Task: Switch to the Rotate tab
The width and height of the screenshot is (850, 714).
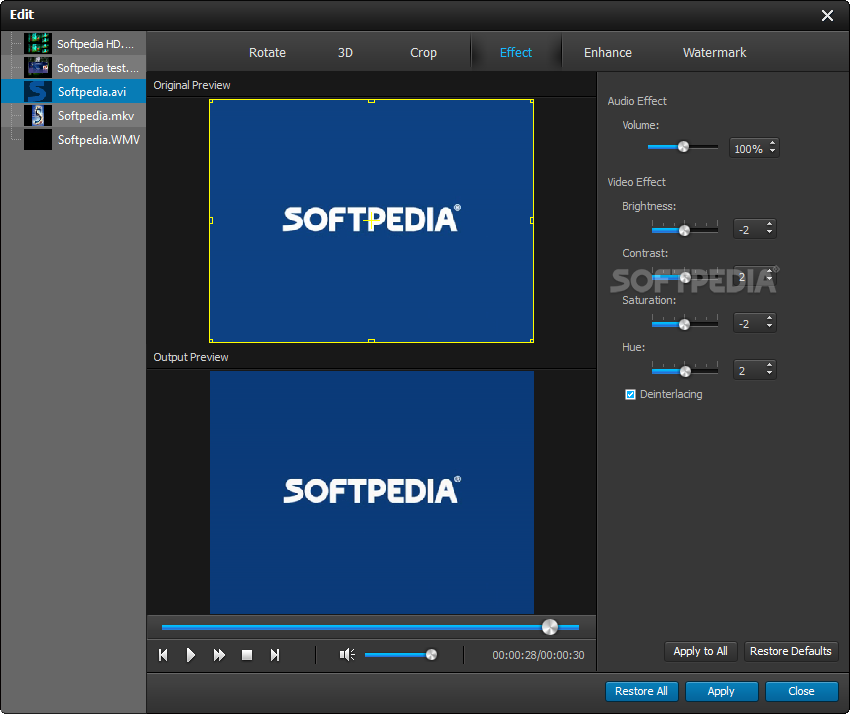Action: (267, 53)
